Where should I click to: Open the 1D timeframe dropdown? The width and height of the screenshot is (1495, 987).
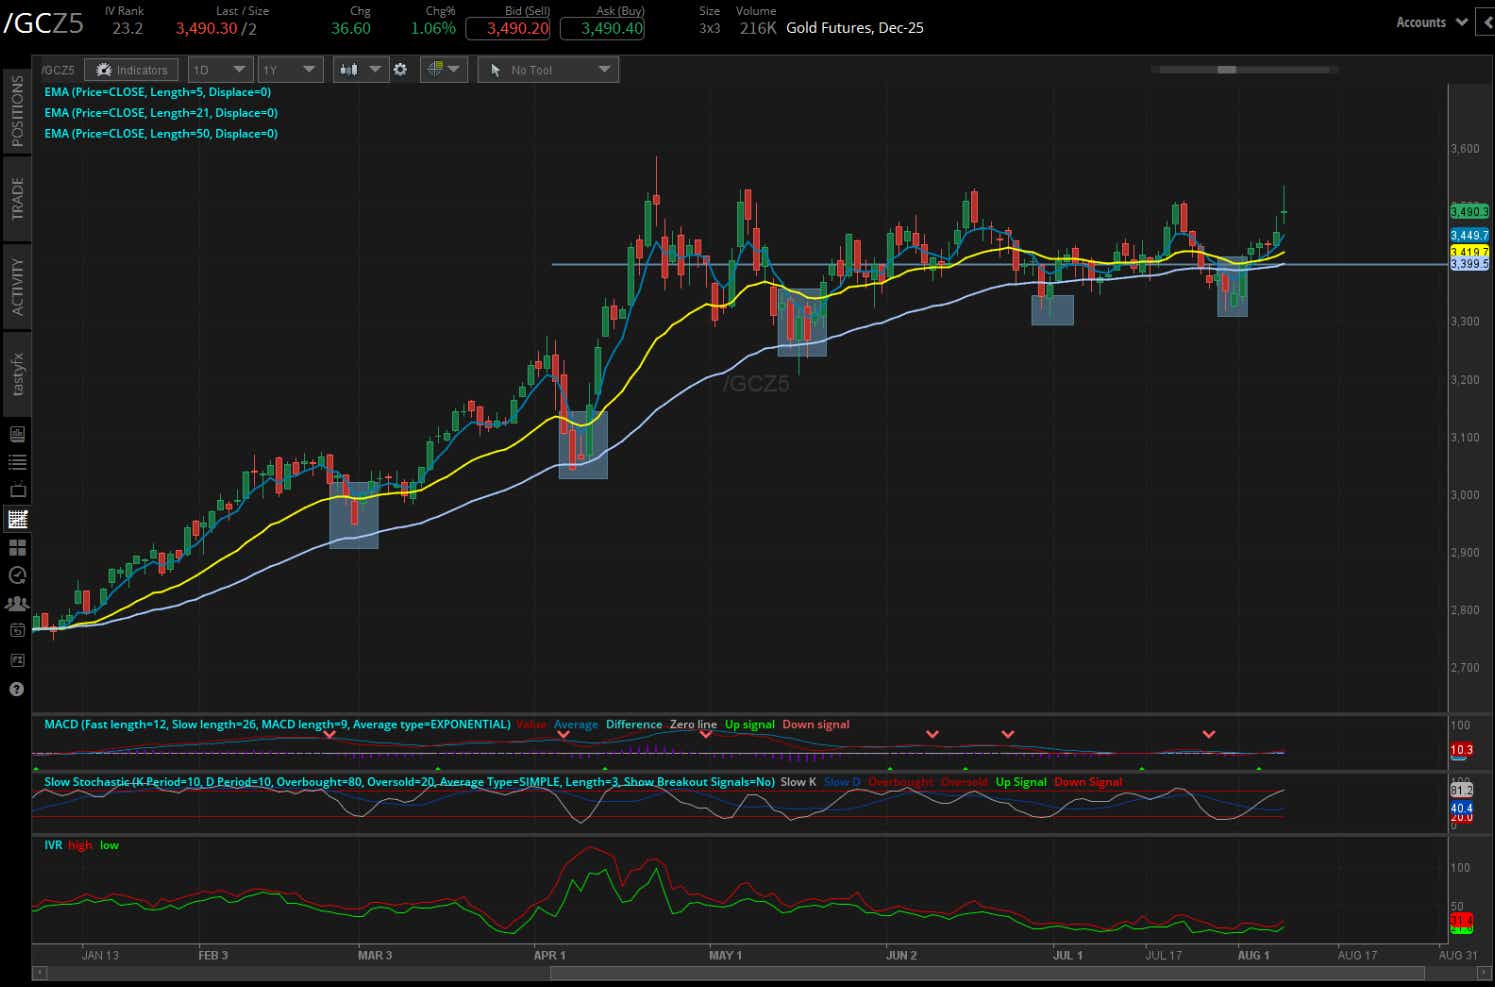tap(220, 69)
